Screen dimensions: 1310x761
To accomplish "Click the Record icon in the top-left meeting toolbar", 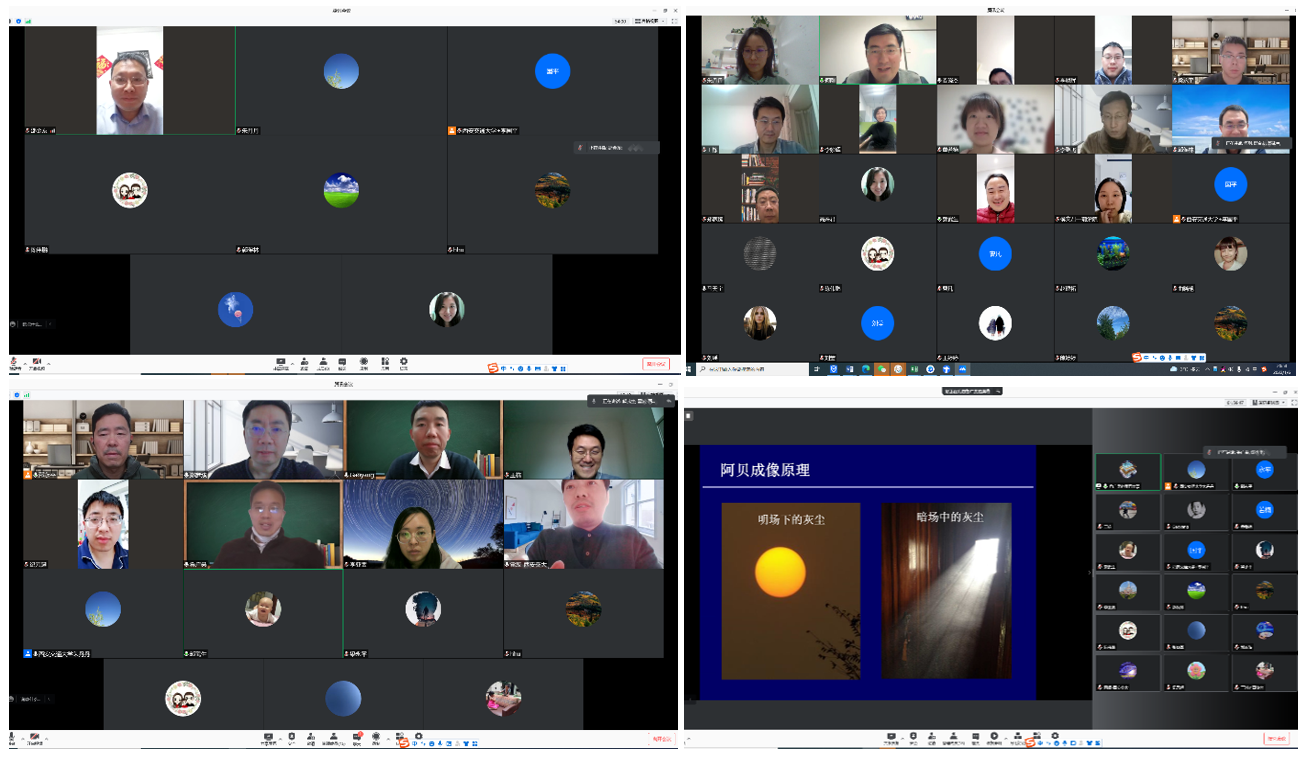I will coord(364,362).
